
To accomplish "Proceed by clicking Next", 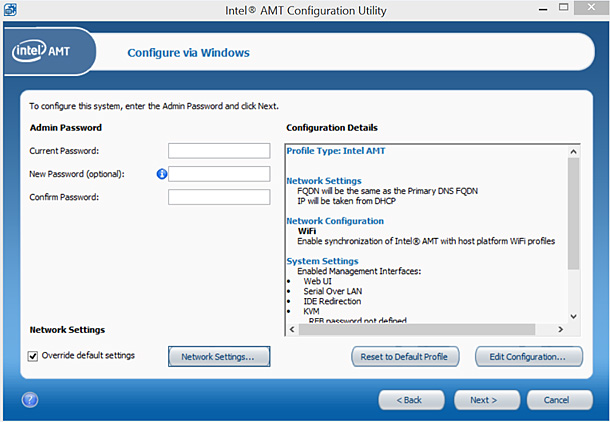I will pyautogui.click(x=483, y=400).
